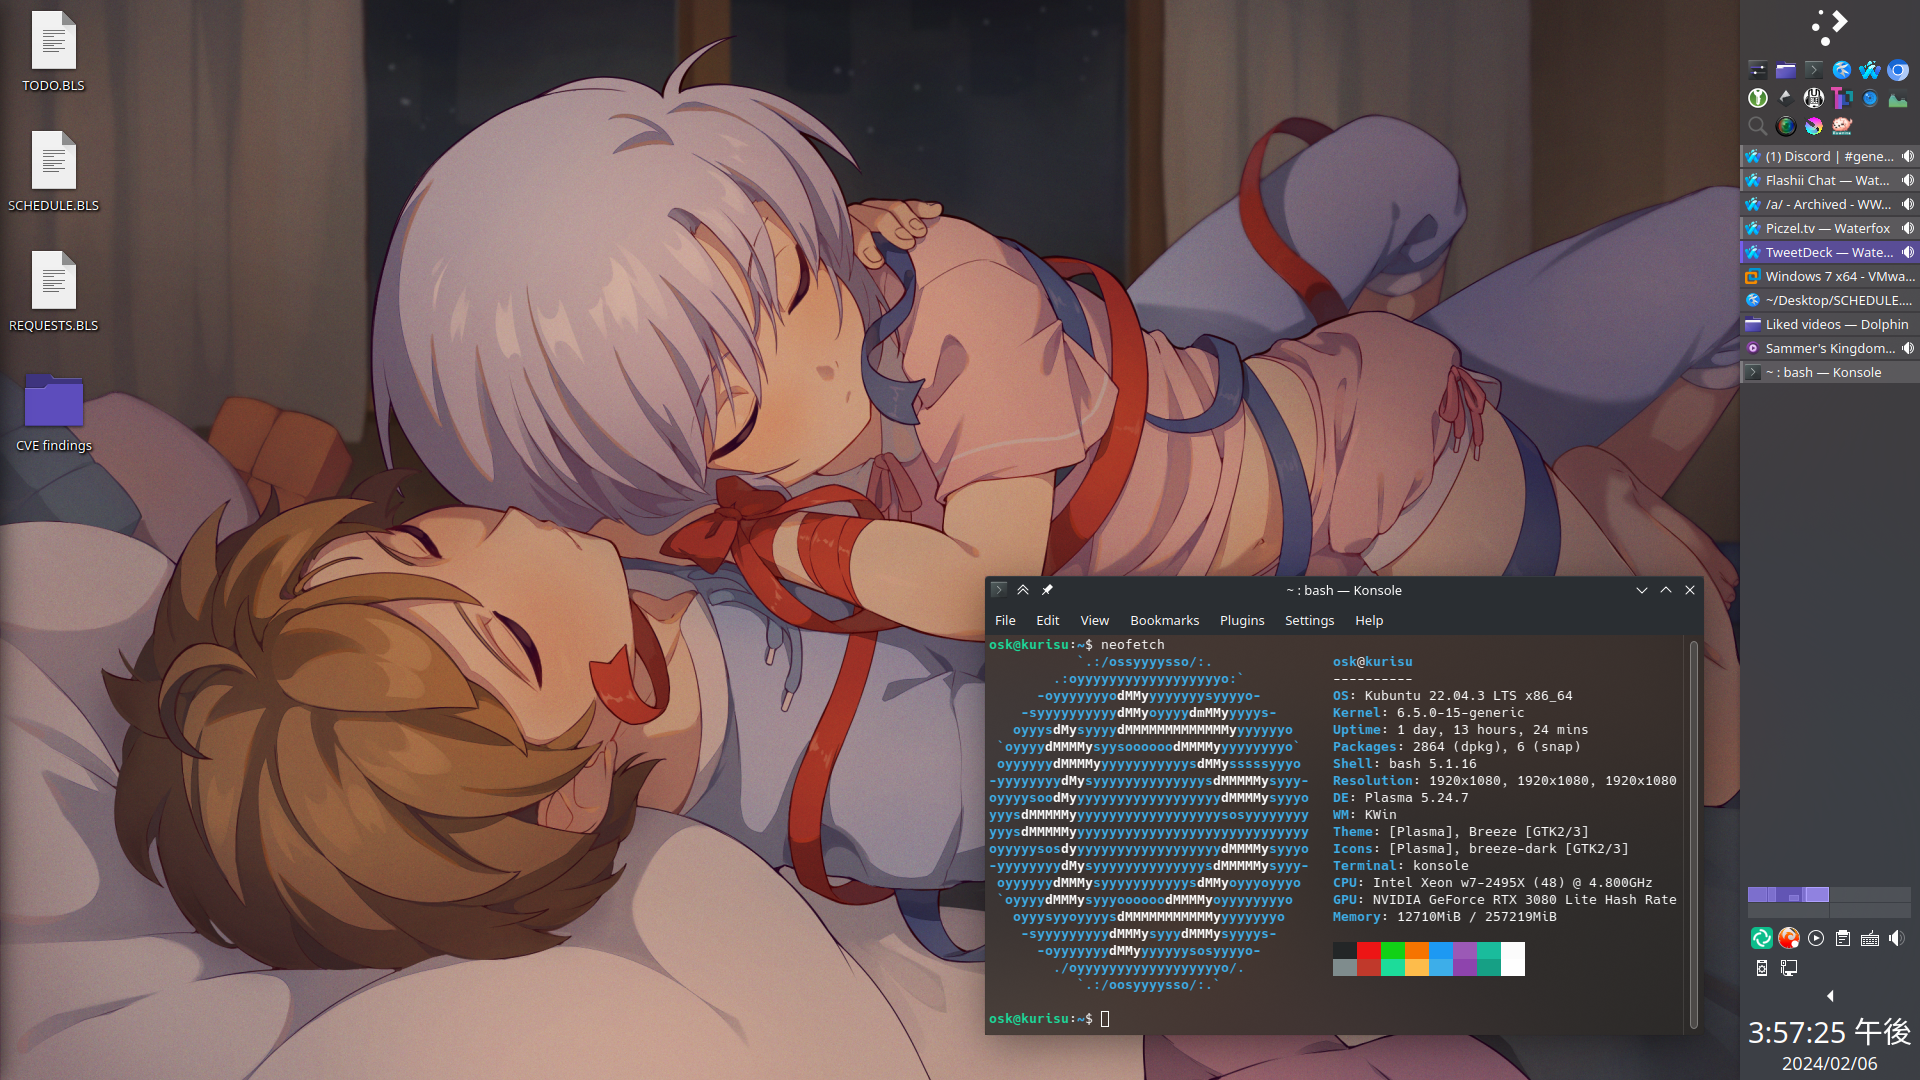
Task: Open the calendar from the clock widget
Action: pos(1830,1045)
